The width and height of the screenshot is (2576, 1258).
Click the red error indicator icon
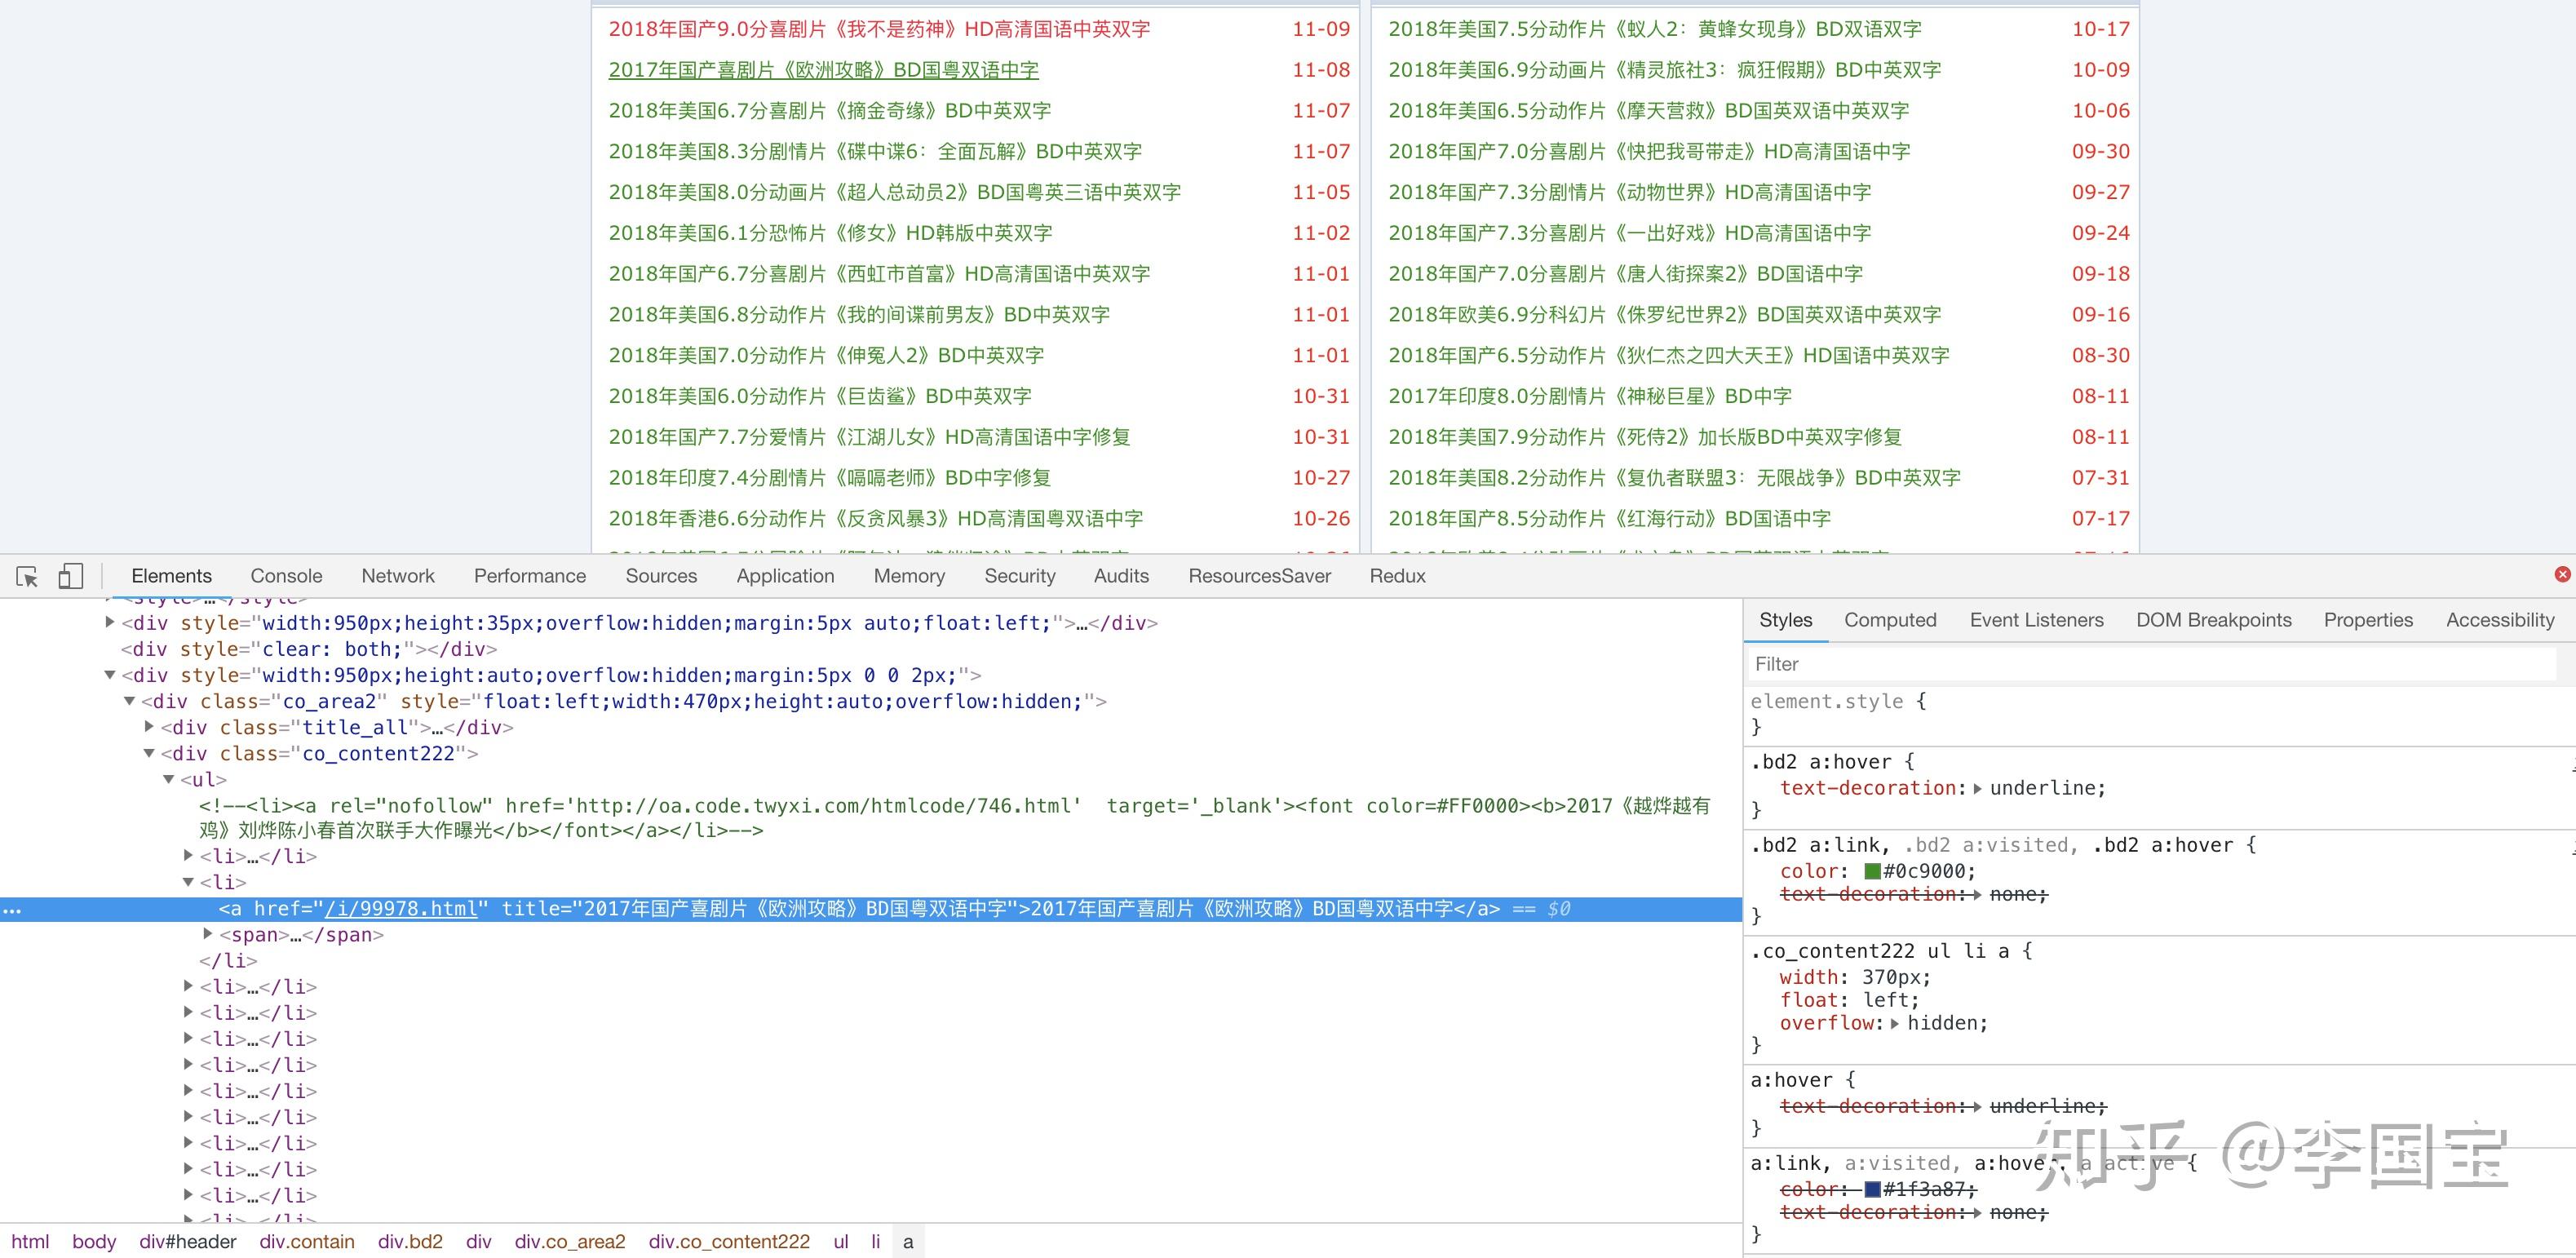(2562, 574)
